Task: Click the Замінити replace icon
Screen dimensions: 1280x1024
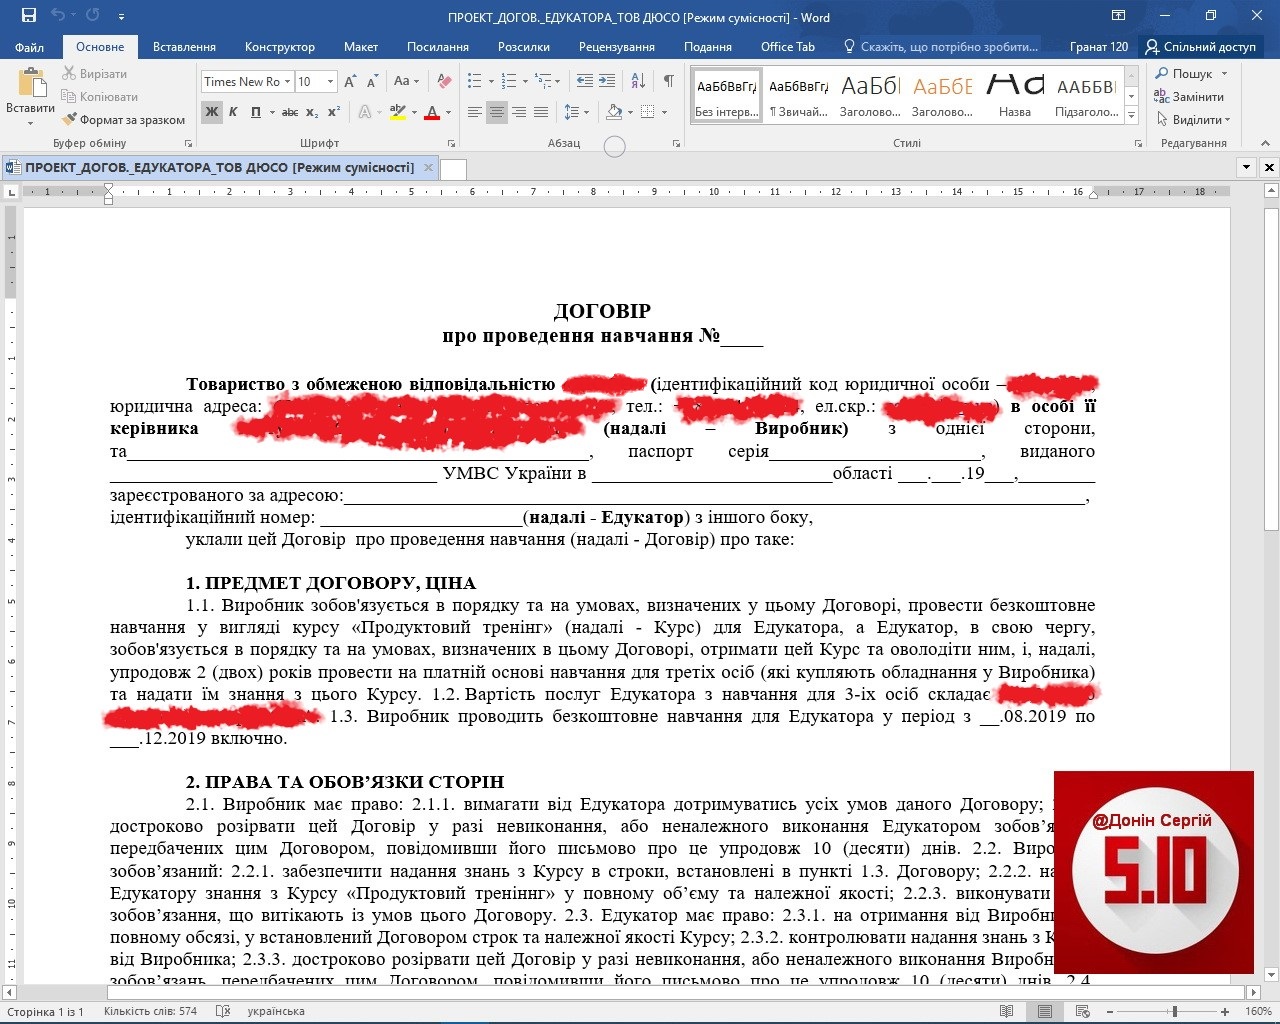Action: (x=1161, y=96)
